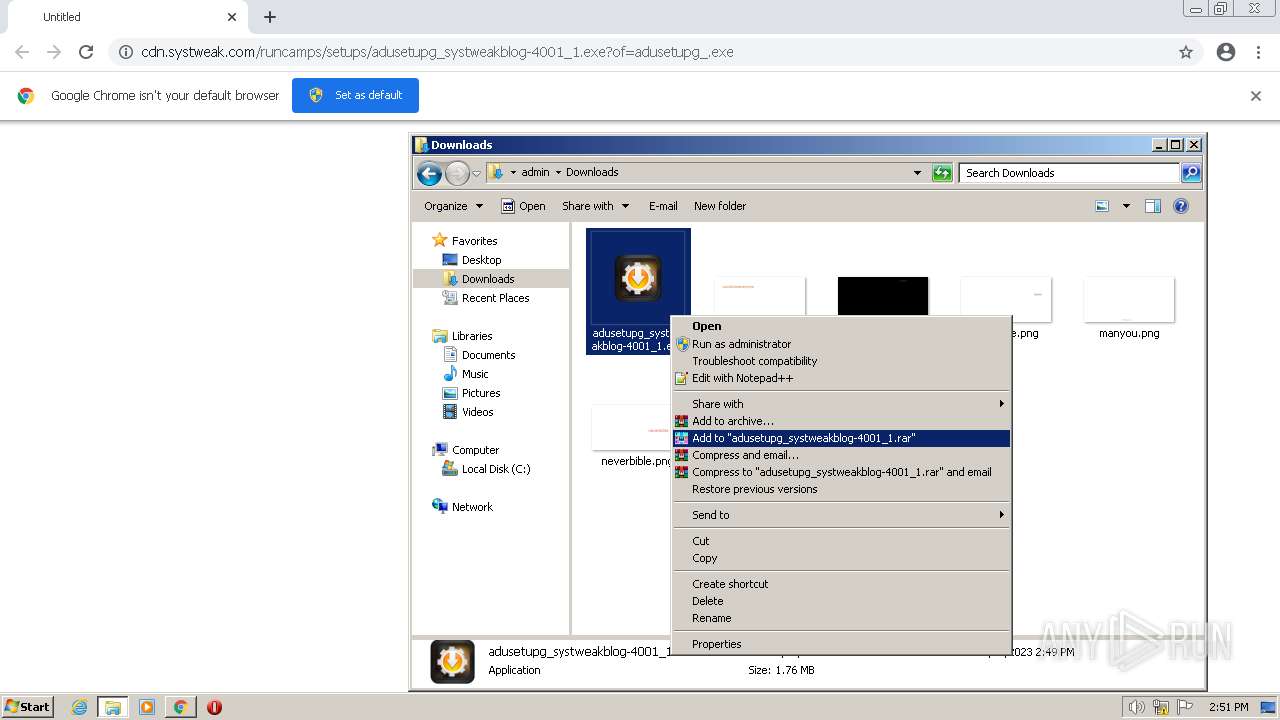Expand the address bar history dropdown
Image resolution: width=1280 pixels, height=720 pixels.
(x=917, y=173)
